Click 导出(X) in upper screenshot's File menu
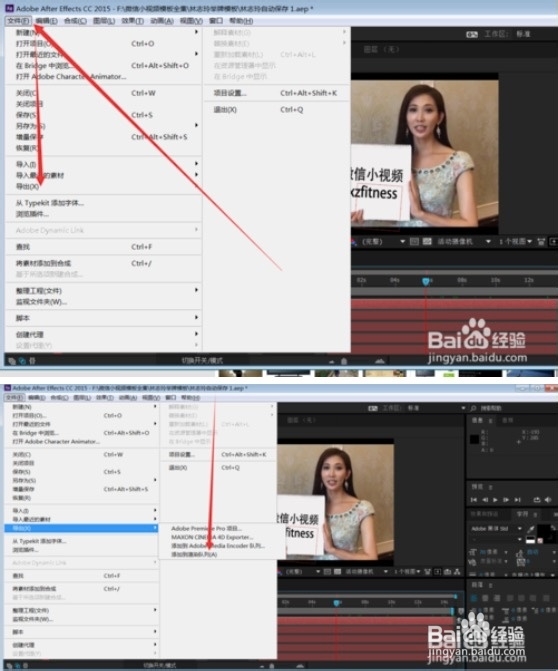 27,187
